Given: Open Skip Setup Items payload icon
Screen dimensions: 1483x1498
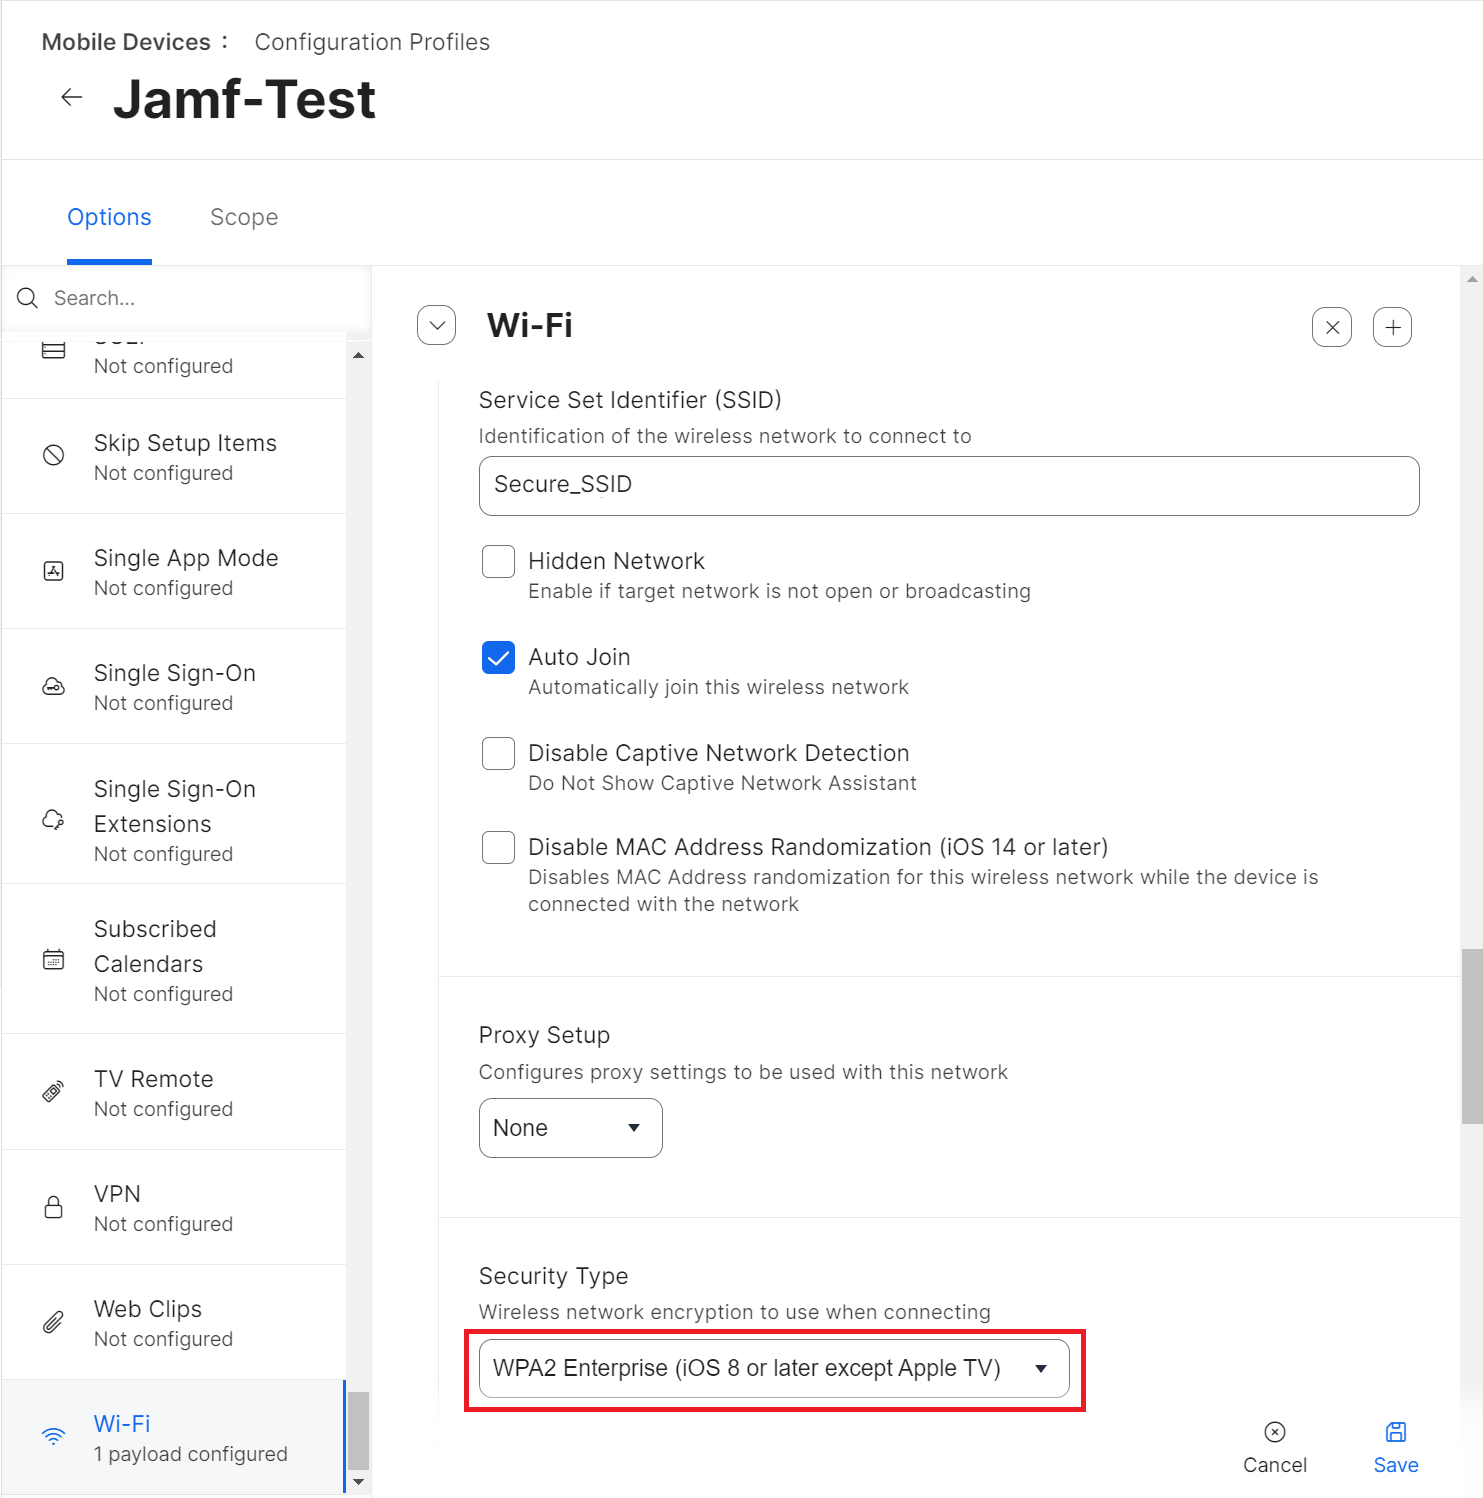Looking at the screenshot, I should (x=54, y=456).
